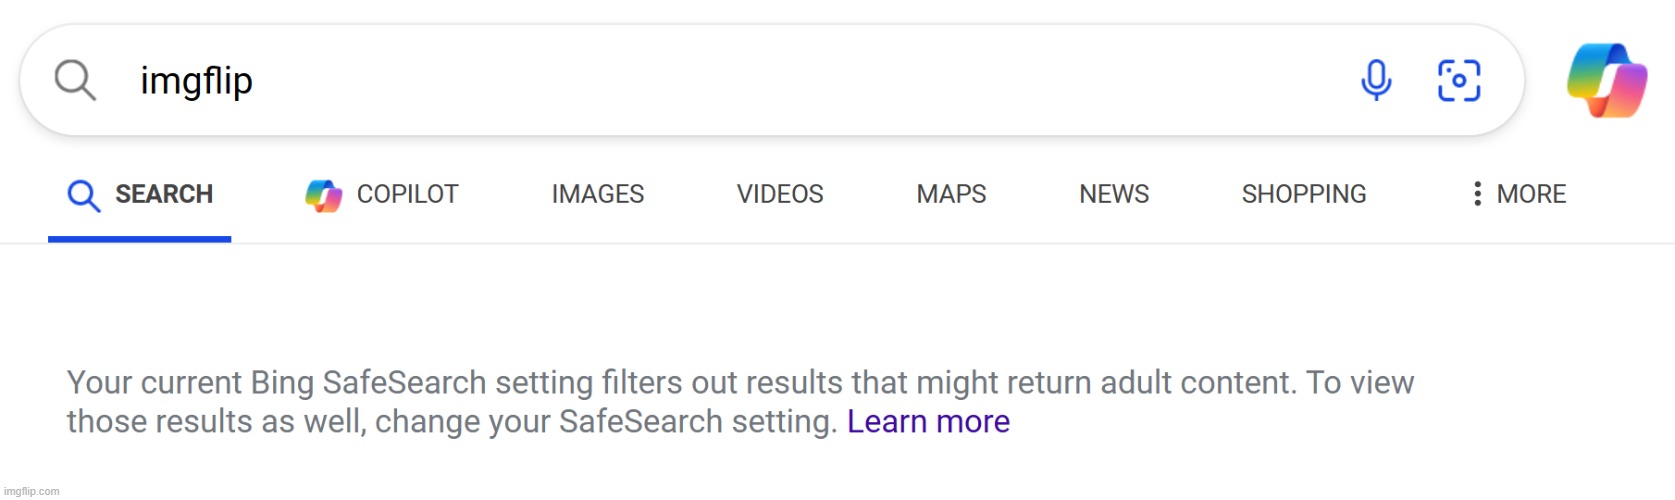Follow the Learn more link
The width and height of the screenshot is (1675, 500).
pyautogui.click(x=928, y=422)
